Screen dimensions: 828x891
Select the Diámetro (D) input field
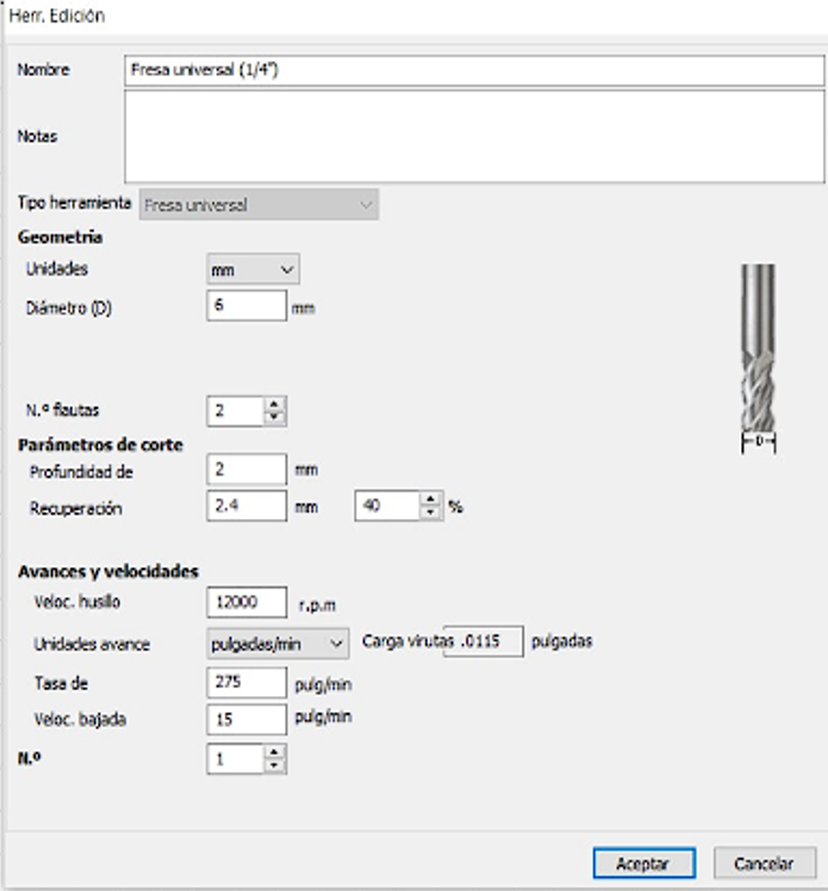coord(247,306)
